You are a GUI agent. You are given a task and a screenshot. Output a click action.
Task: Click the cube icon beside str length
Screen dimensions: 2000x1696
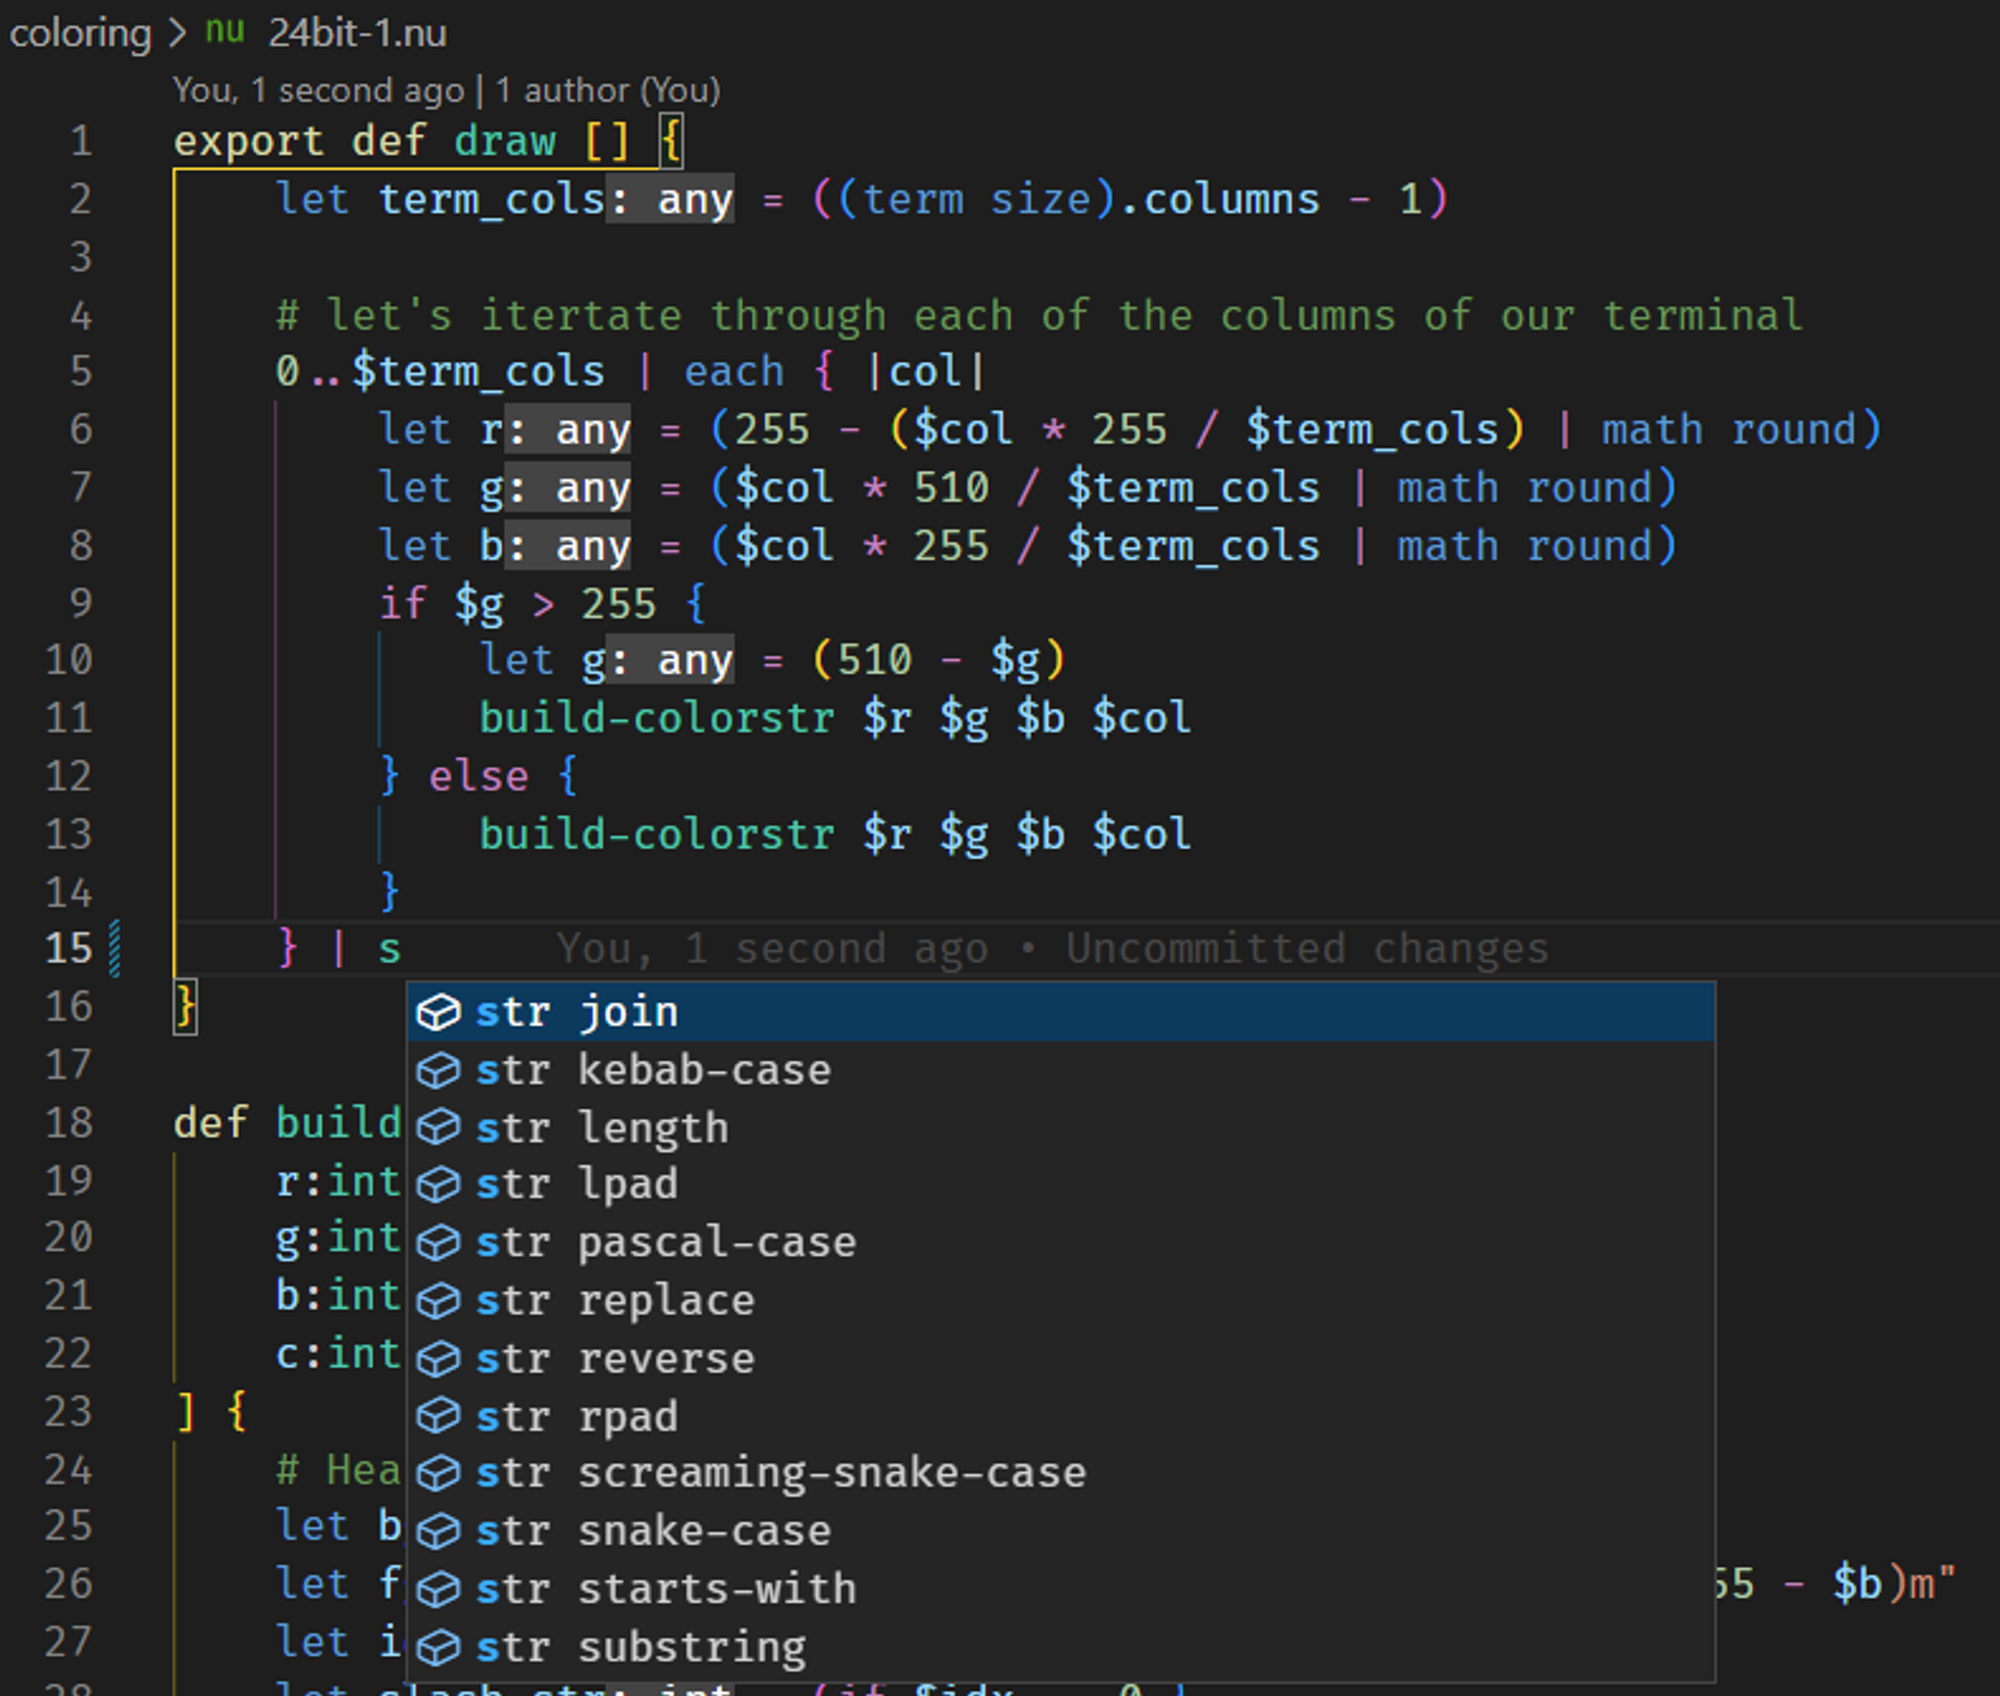[438, 1128]
